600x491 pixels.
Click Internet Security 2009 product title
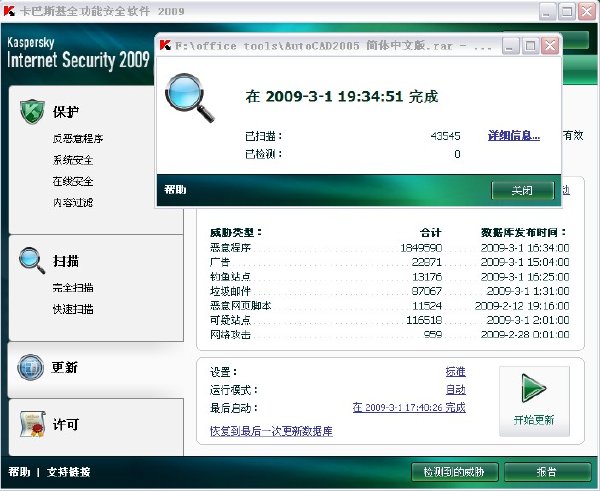[78, 60]
